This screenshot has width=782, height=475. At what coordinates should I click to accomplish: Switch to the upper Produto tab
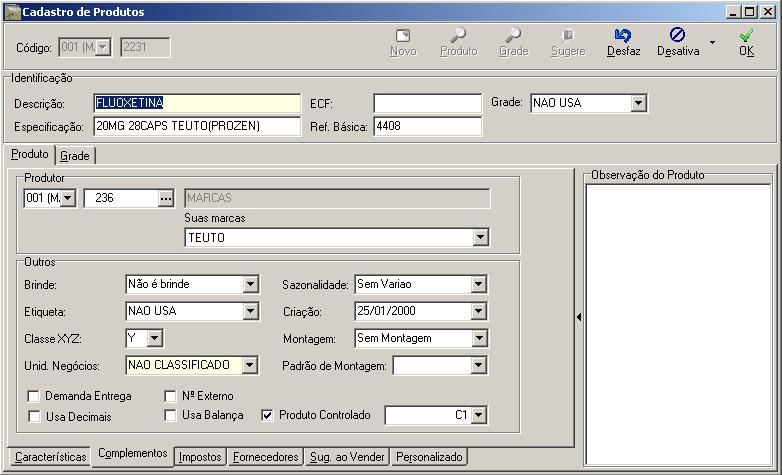(30, 154)
